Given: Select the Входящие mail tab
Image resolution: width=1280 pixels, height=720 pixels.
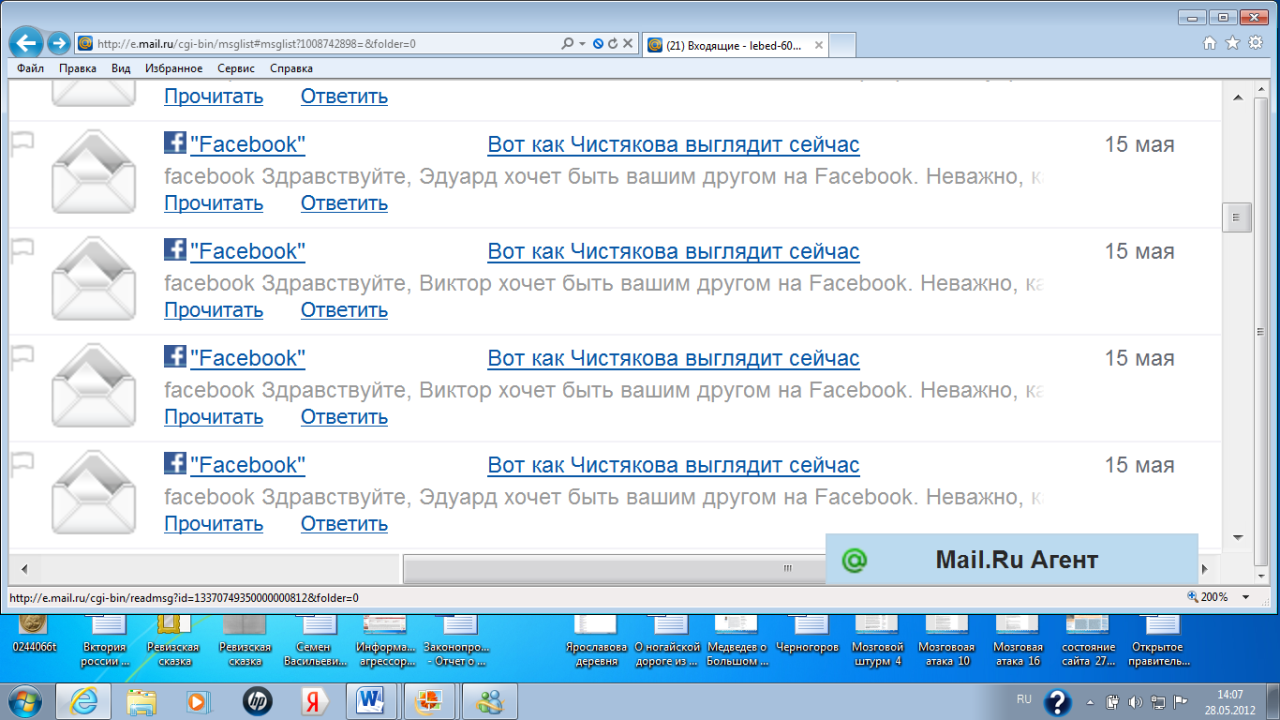Looking at the screenshot, I should point(733,45).
